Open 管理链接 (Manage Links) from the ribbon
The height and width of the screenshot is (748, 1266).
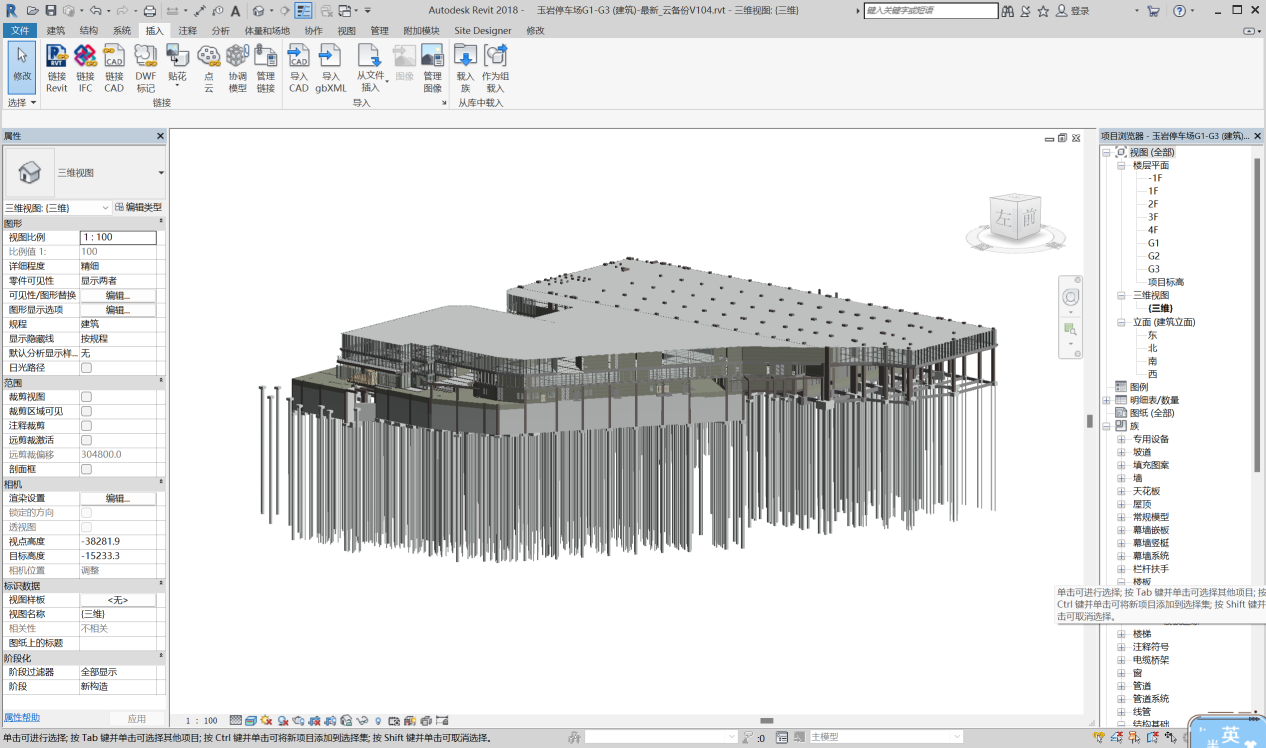tap(265, 68)
